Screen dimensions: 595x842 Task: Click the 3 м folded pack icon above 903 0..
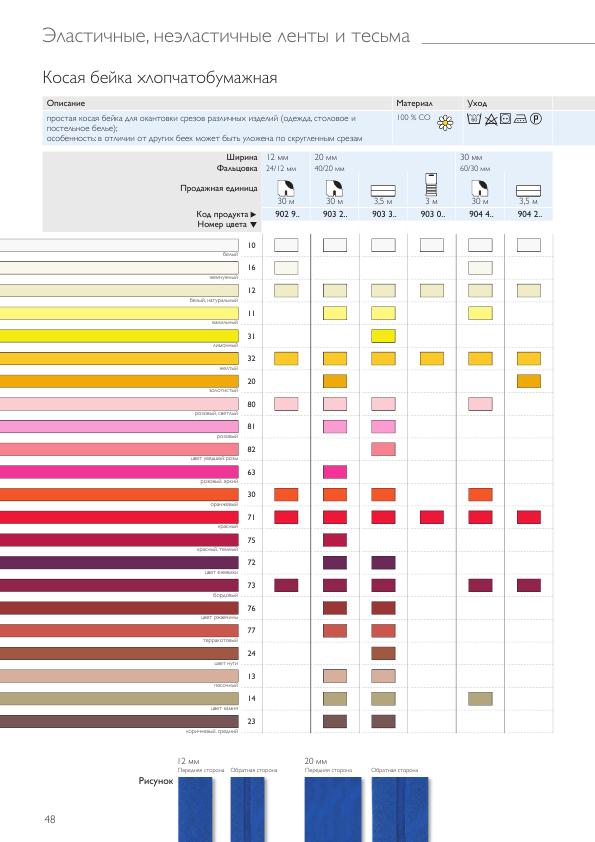[431, 185]
